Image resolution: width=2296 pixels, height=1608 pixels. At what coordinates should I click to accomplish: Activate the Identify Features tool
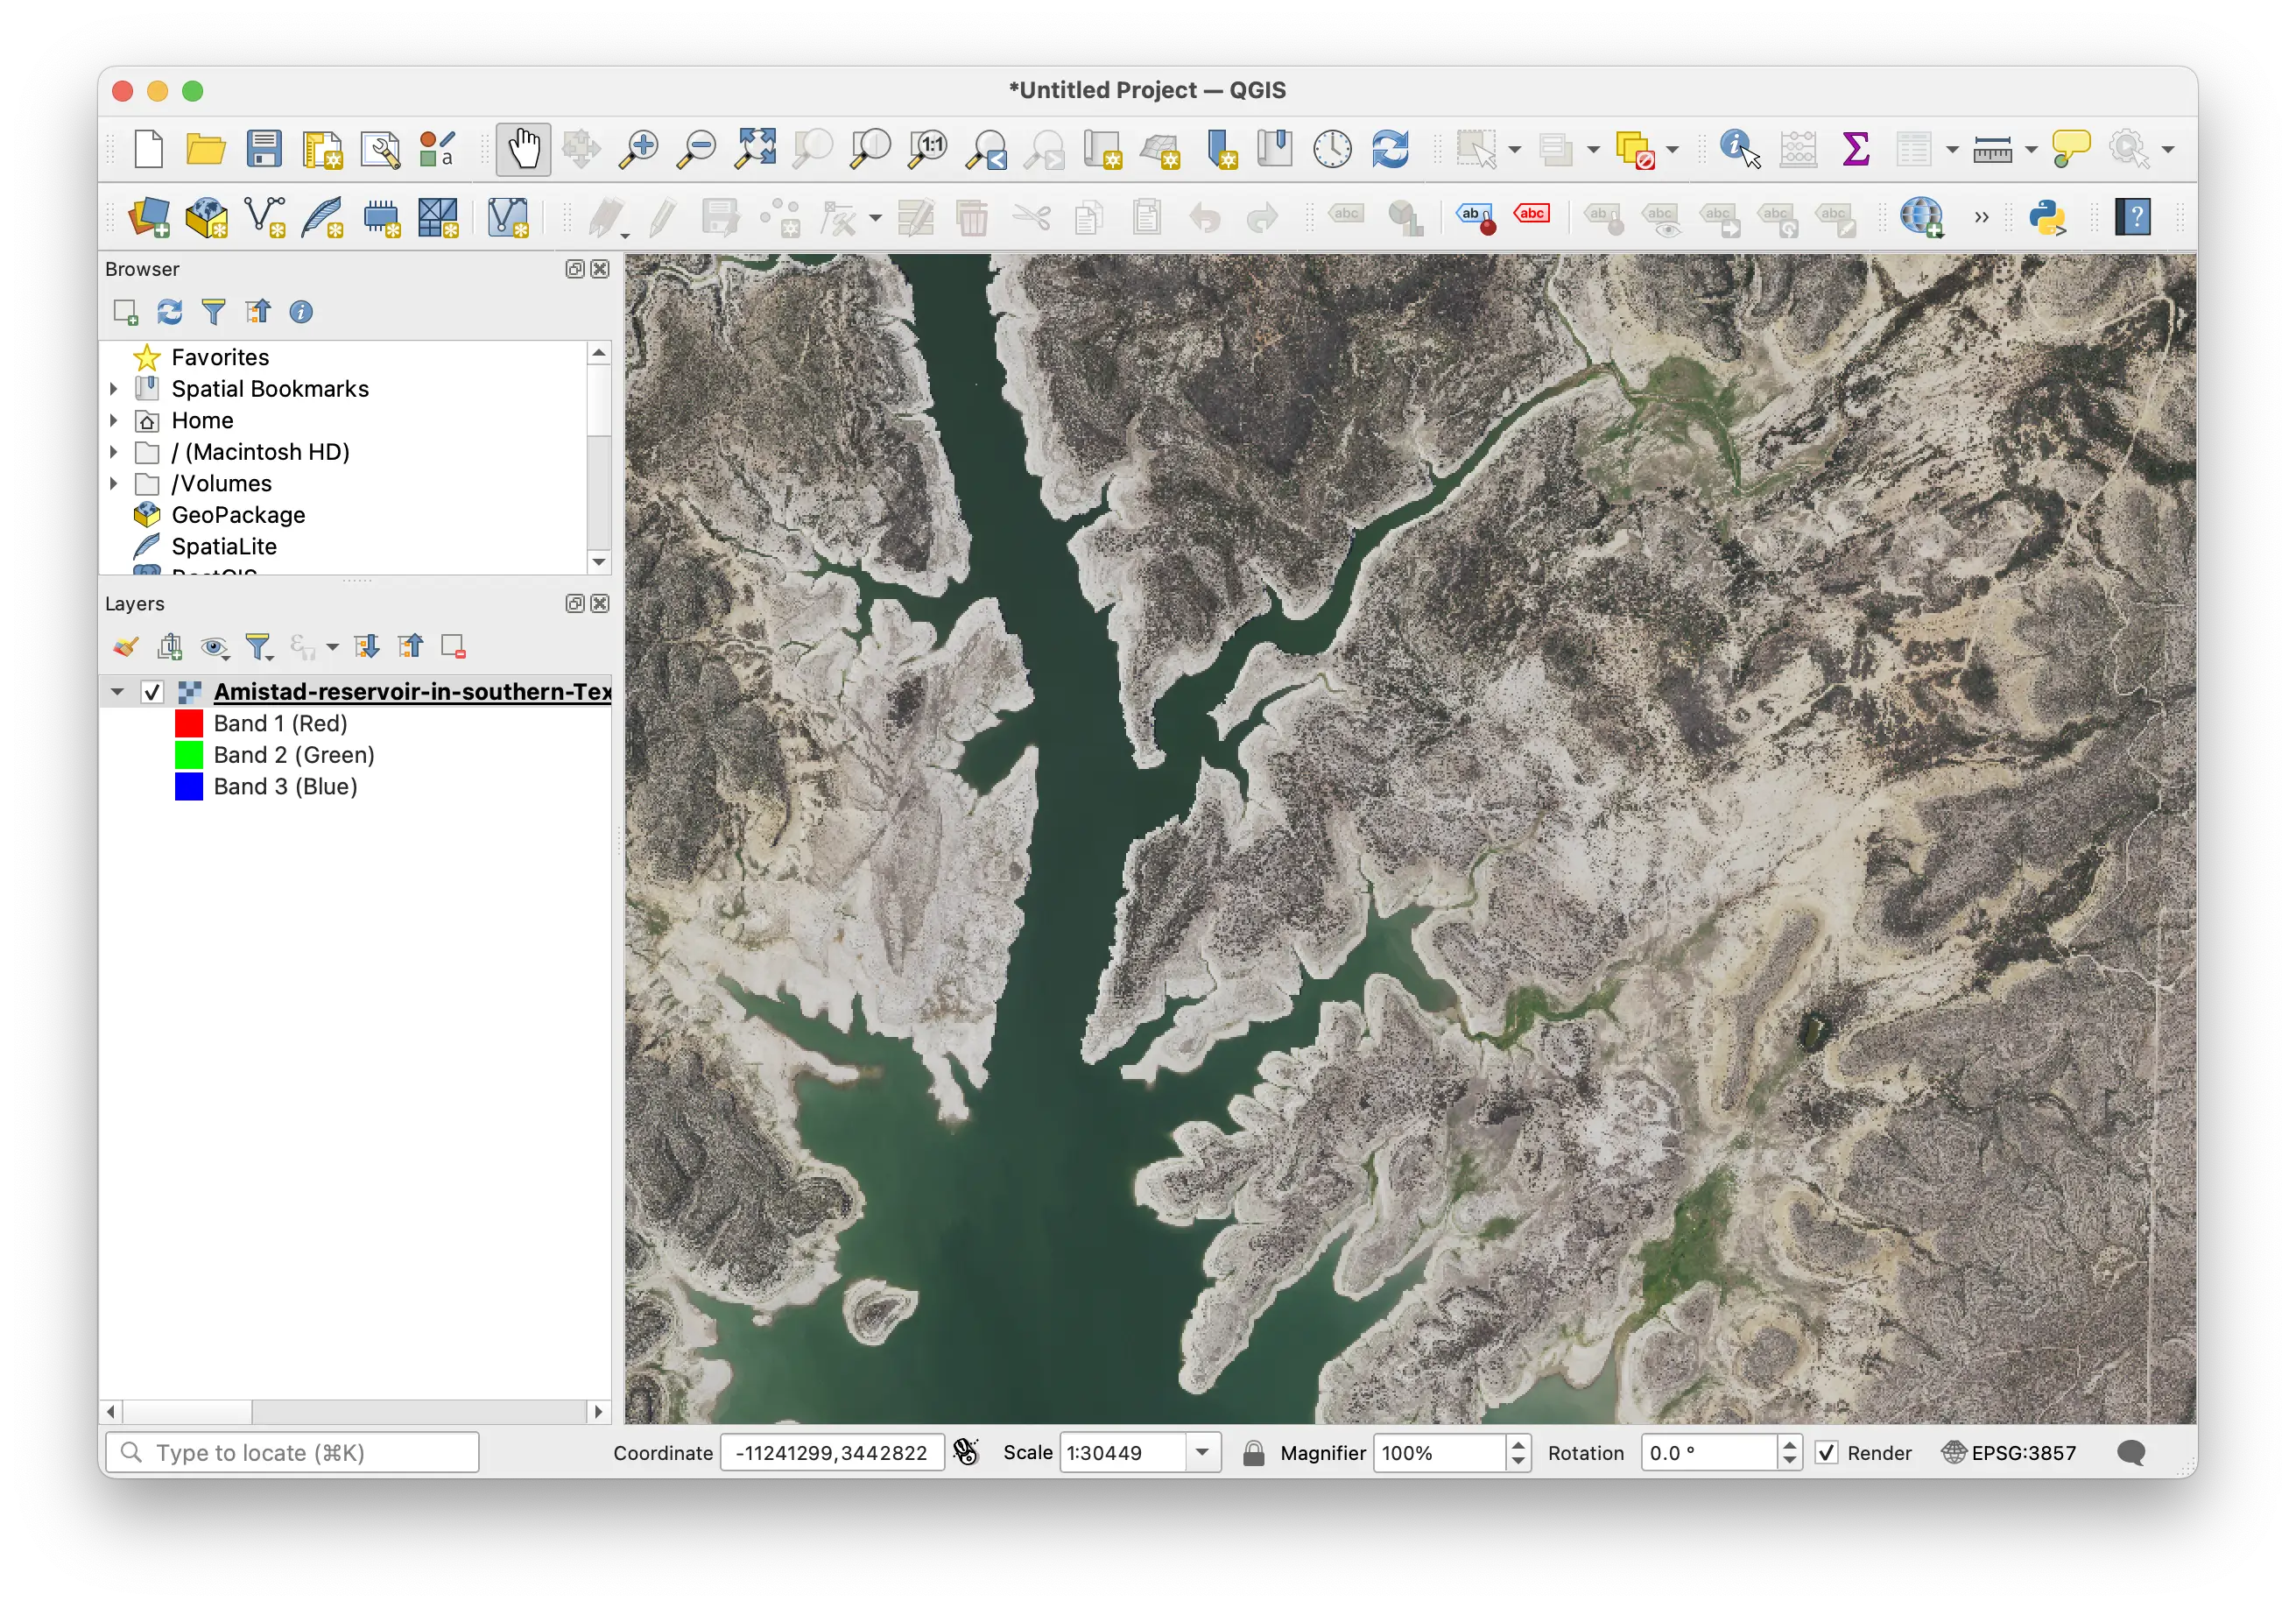(1740, 150)
